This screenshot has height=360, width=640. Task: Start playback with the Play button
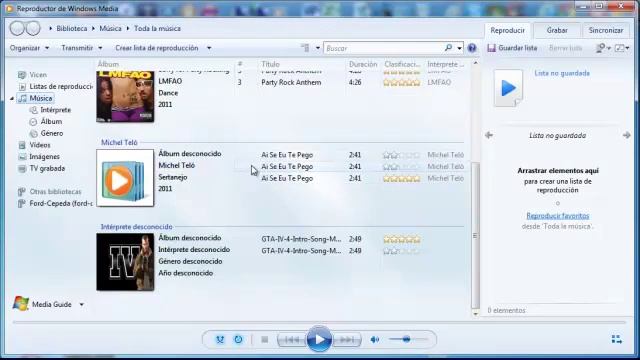pos(319,339)
